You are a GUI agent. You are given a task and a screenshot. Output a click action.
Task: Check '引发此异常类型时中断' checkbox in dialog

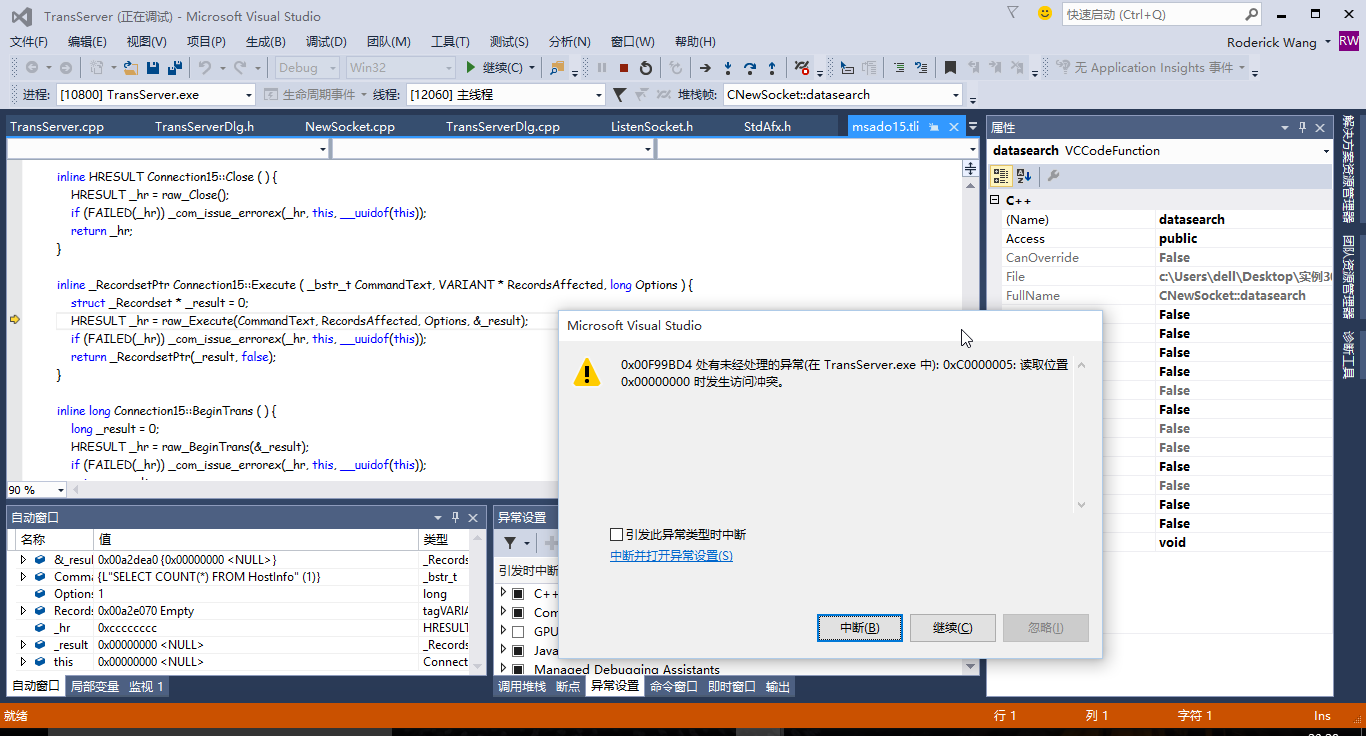616,535
